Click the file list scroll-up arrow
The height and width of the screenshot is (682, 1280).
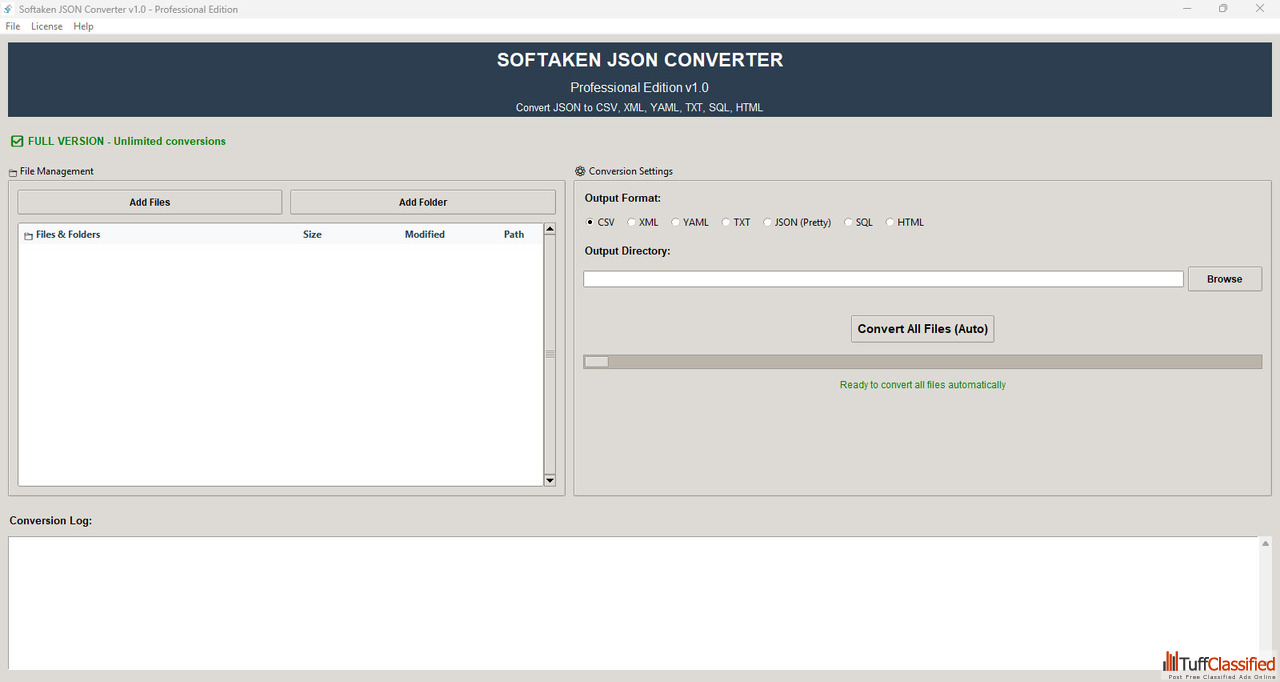[x=549, y=230]
